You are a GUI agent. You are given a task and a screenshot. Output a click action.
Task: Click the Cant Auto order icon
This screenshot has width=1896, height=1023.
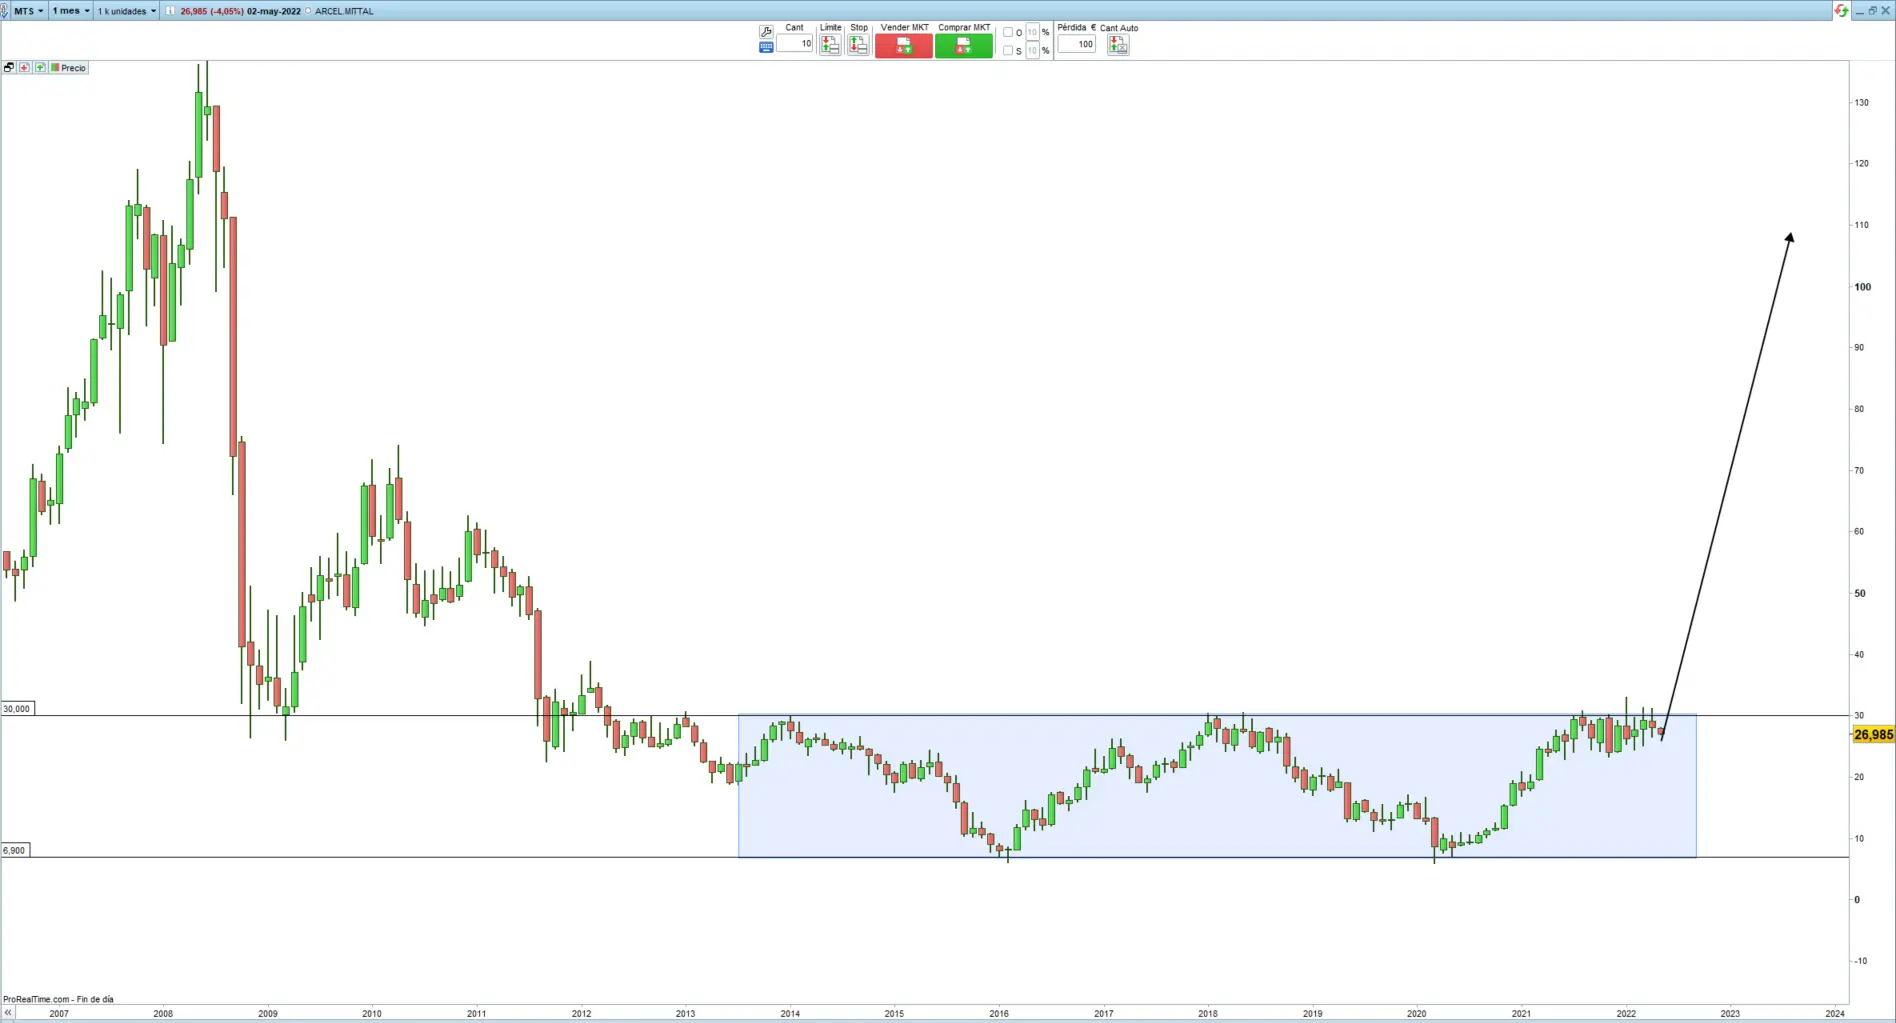click(x=1118, y=45)
